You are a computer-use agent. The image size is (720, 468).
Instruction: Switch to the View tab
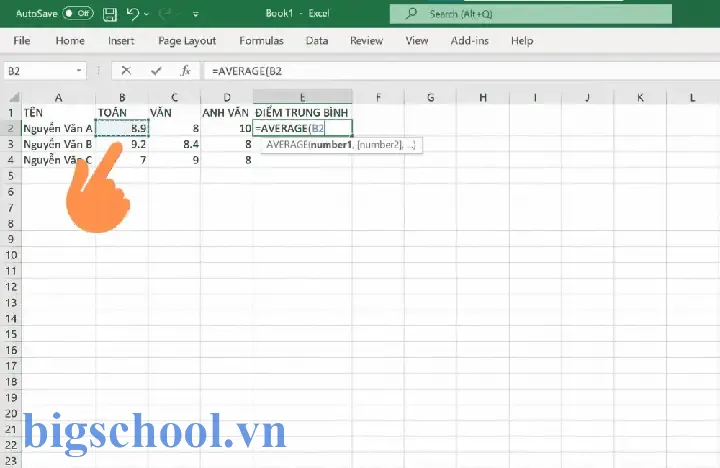[416, 41]
